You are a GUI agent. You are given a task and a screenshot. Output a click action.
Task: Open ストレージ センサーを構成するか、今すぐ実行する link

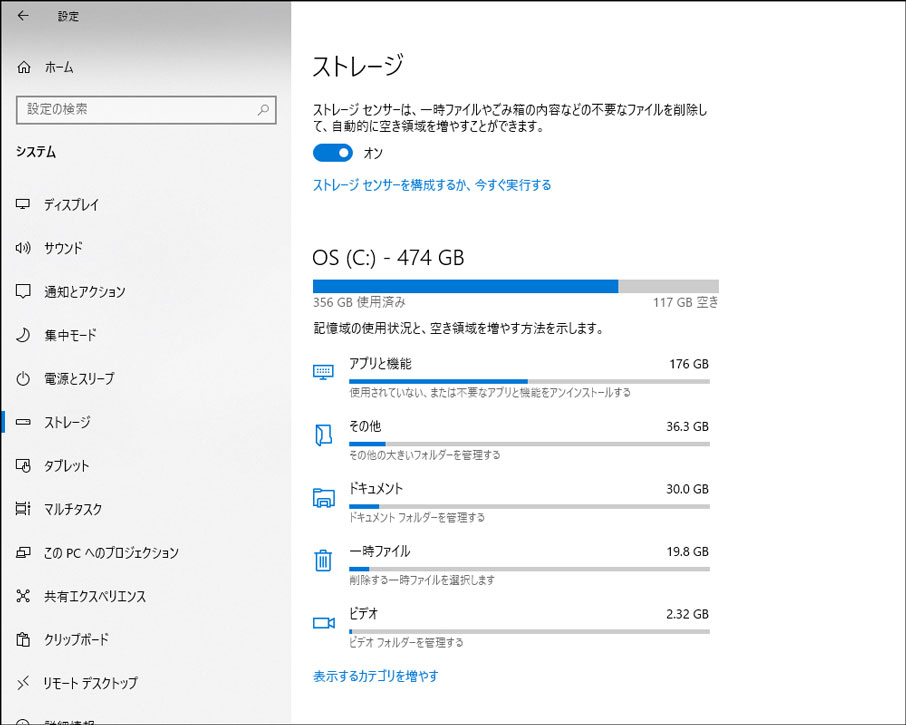pyautogui.click(x=432, y=185)
